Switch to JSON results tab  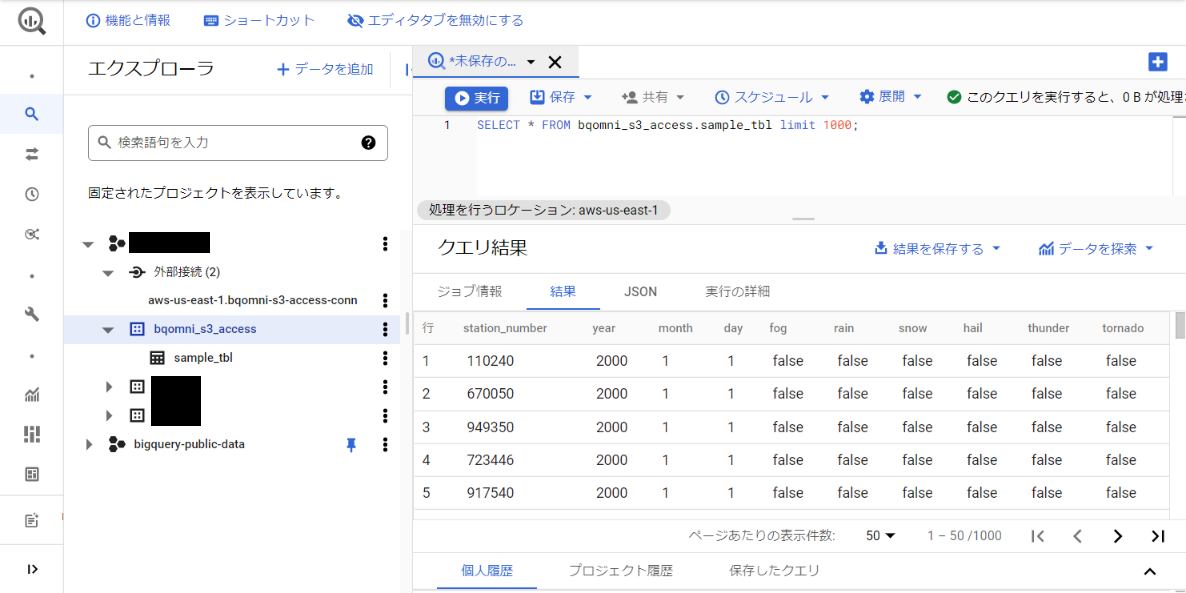641,292
